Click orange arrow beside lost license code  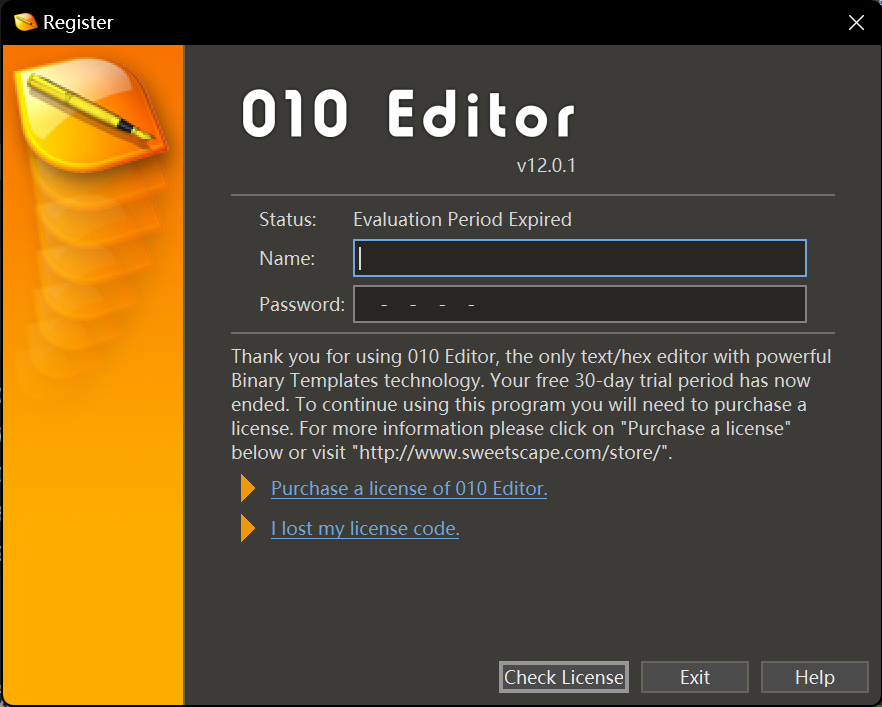pyautogui.click(x=248, y=528)
